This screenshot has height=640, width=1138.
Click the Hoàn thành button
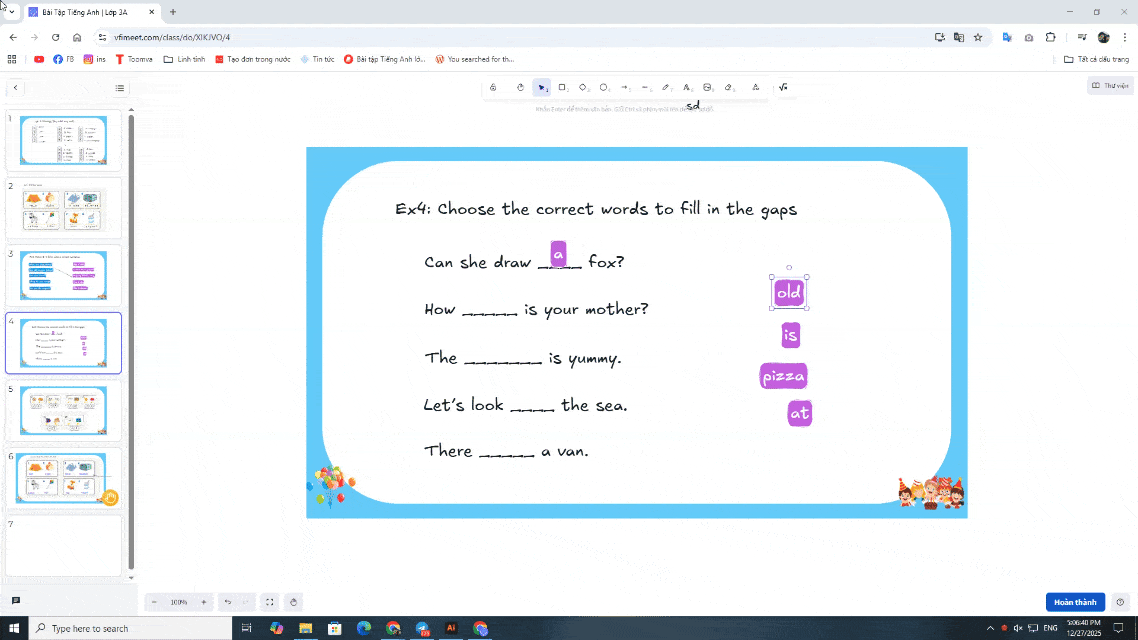(1075, 602)
